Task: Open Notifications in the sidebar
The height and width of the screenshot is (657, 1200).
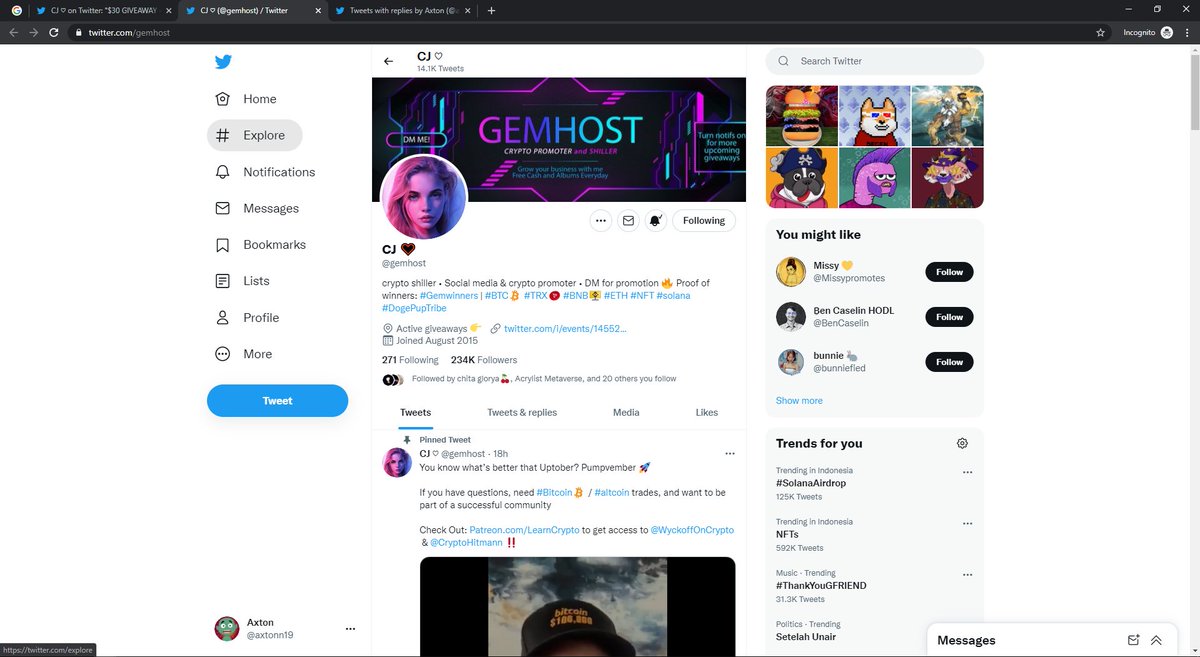Action: point(266,172)
